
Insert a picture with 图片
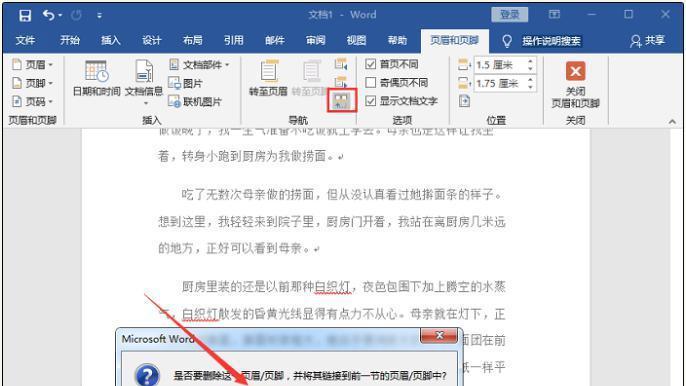[186, 83]
